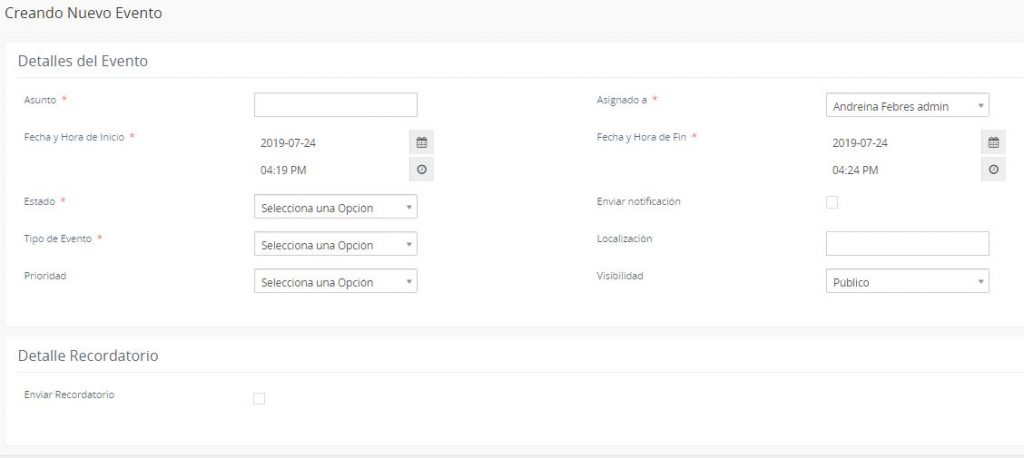Click into the Asunto text field
This screenshot has height=458, width=1024.
[335, 105]
